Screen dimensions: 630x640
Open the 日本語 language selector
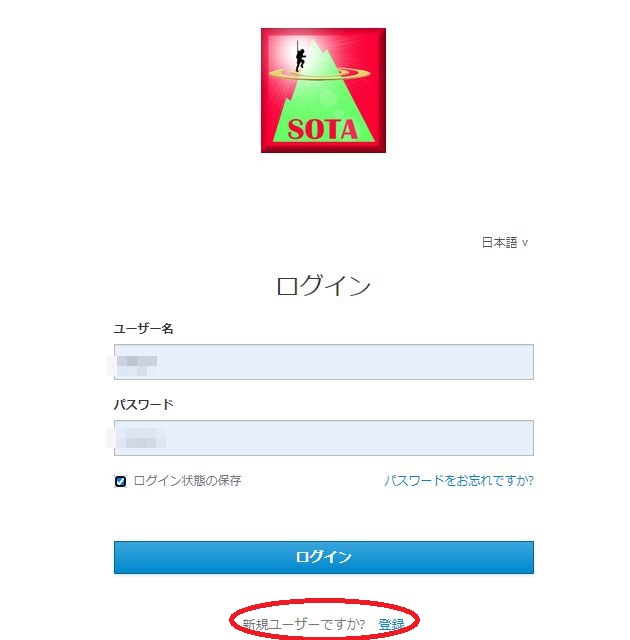coord(505,242)
